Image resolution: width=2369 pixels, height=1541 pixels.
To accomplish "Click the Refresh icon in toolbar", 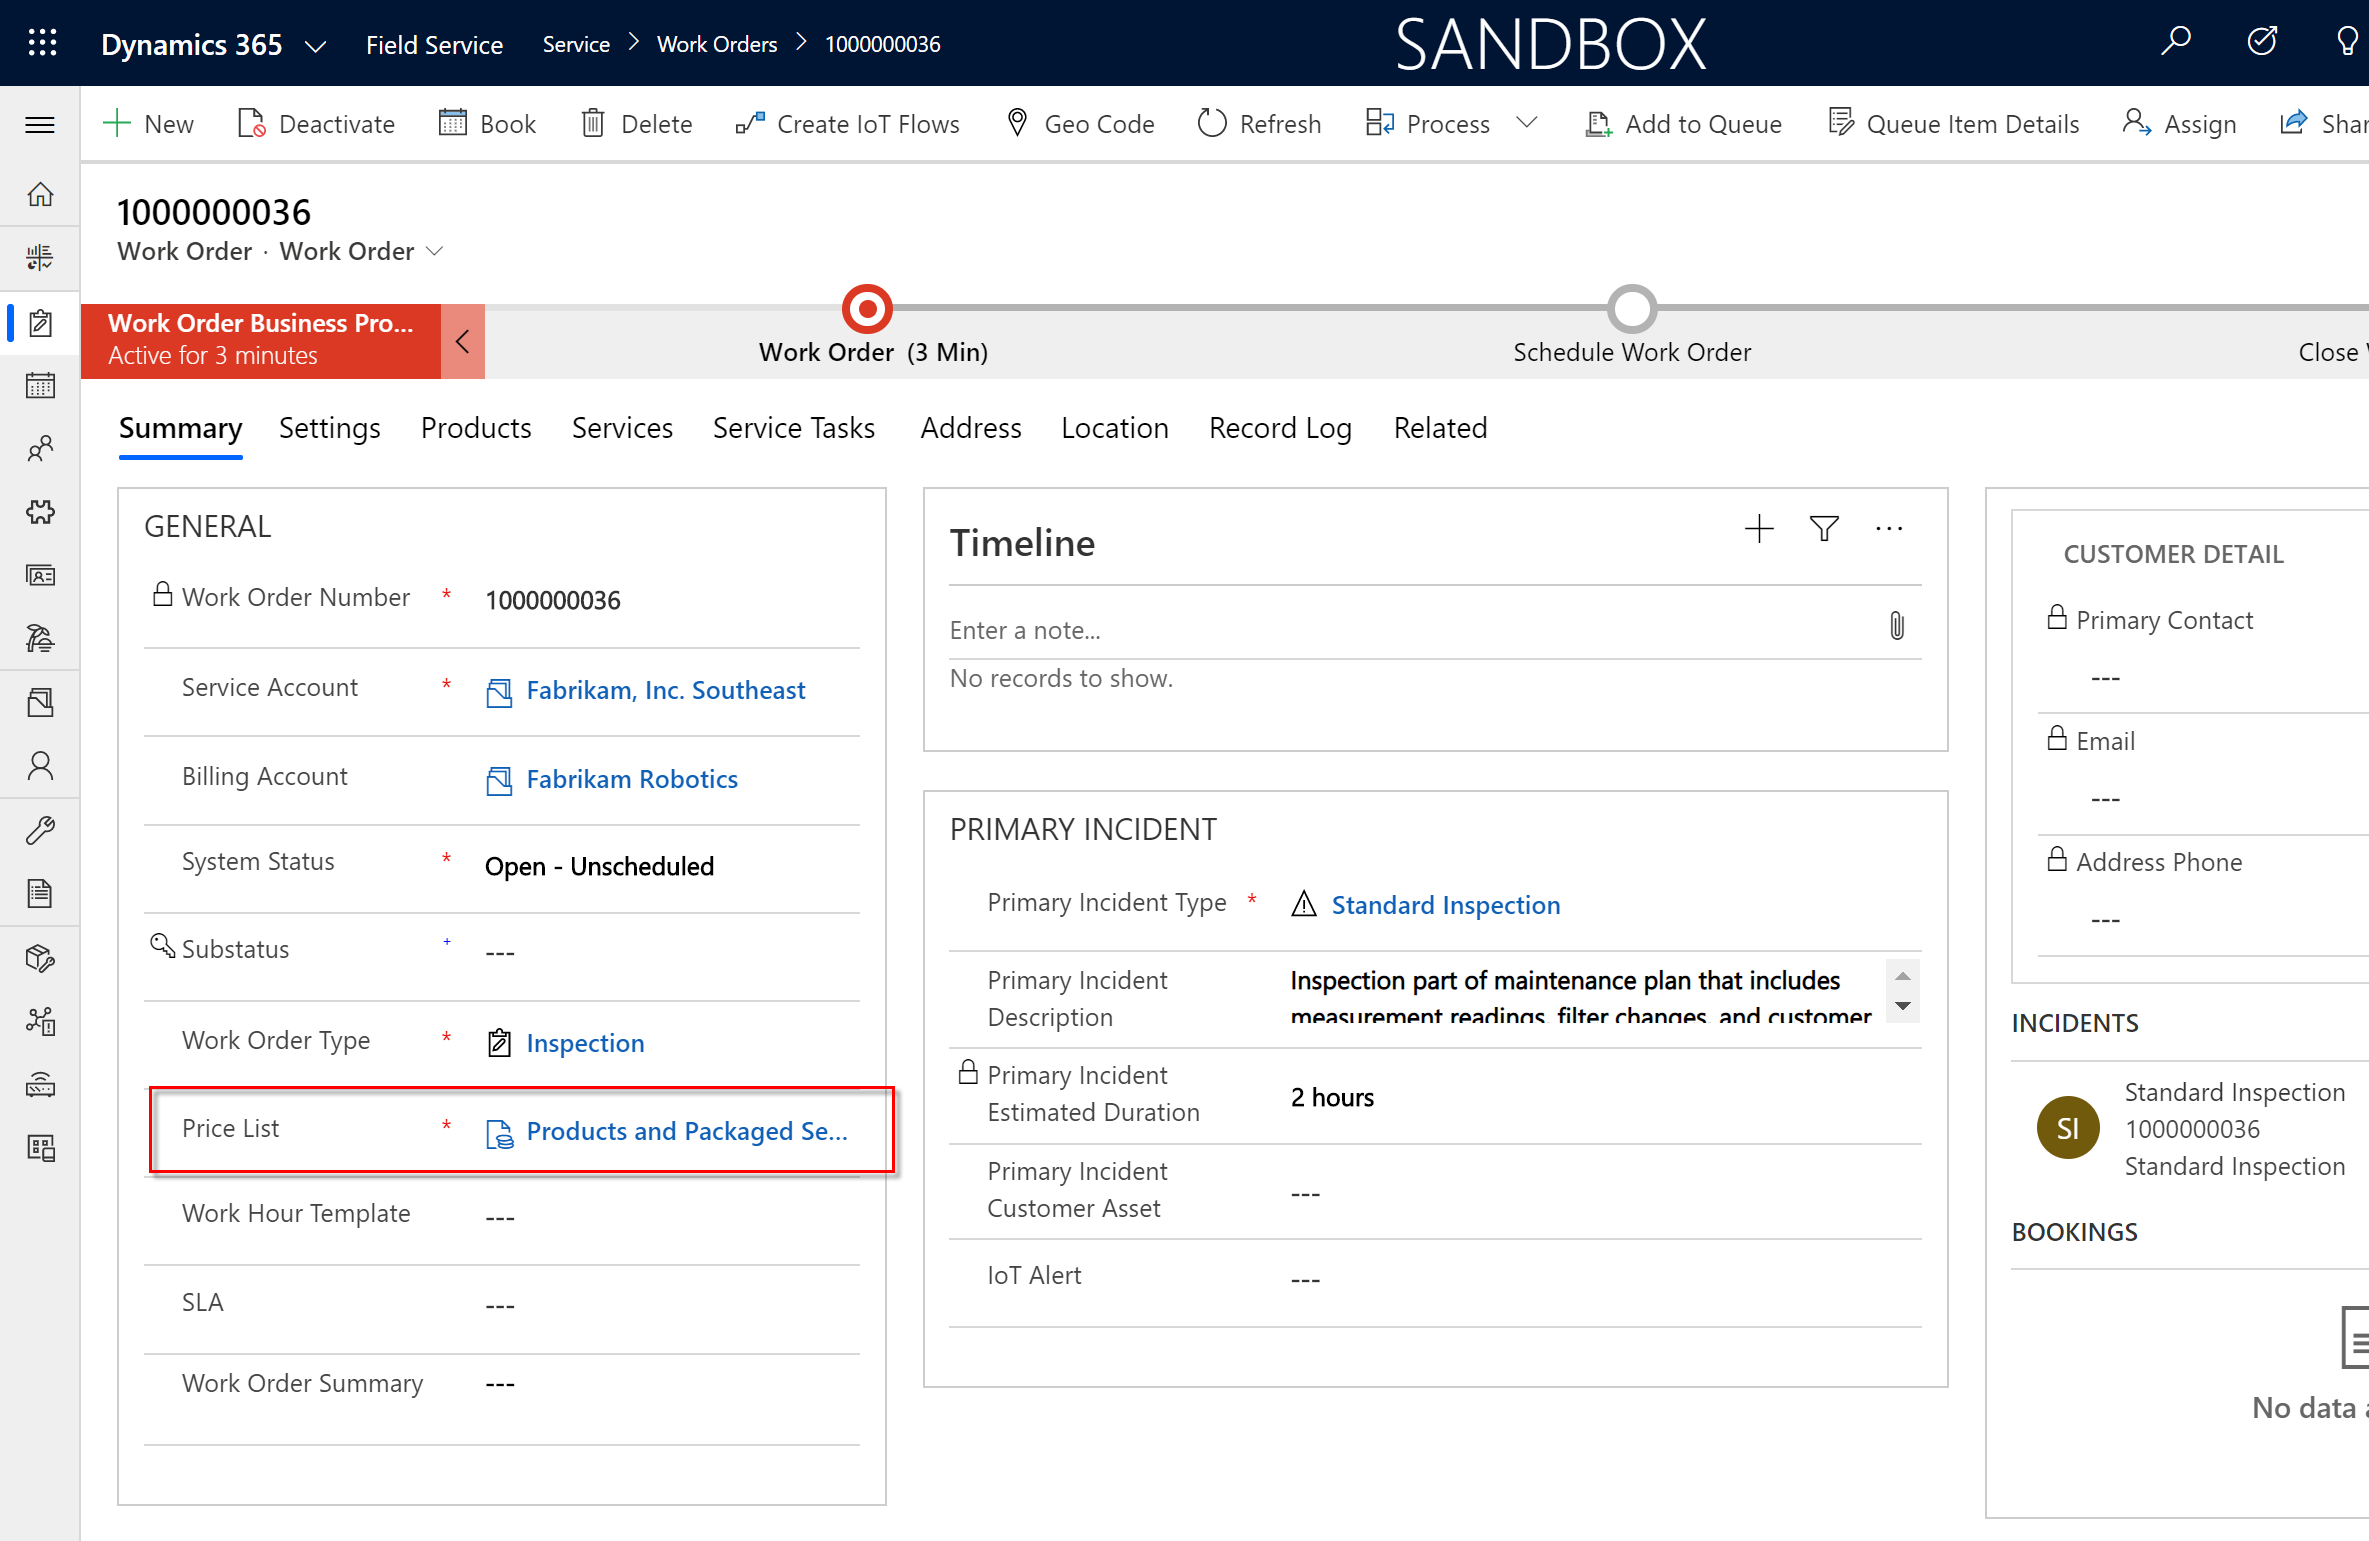I will [x=1209, y=123].
